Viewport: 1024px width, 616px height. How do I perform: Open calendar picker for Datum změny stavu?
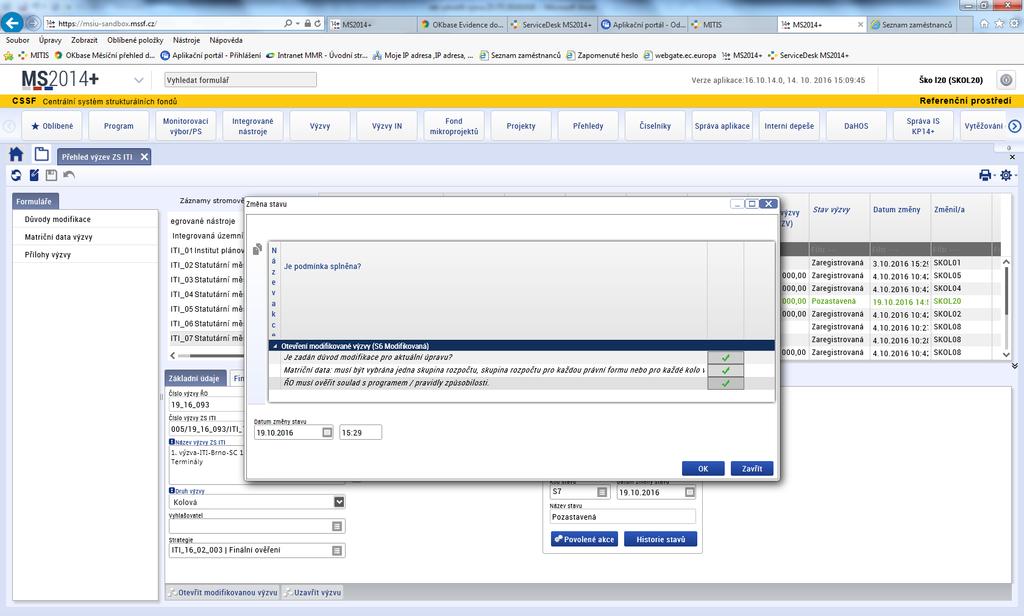point(327,432)
